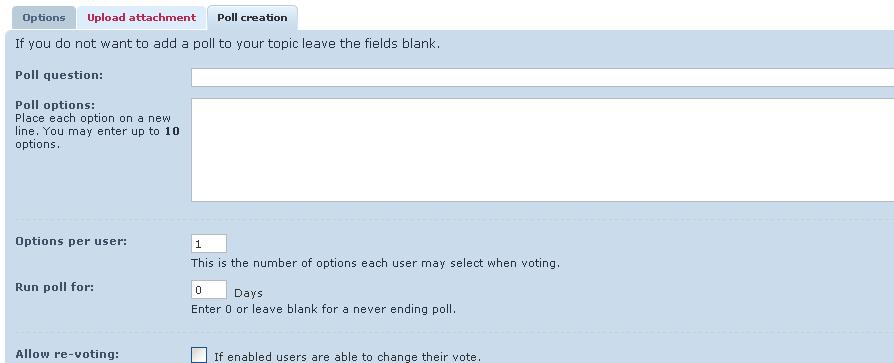Focus the Poll question text field

(x=542, y=78)
